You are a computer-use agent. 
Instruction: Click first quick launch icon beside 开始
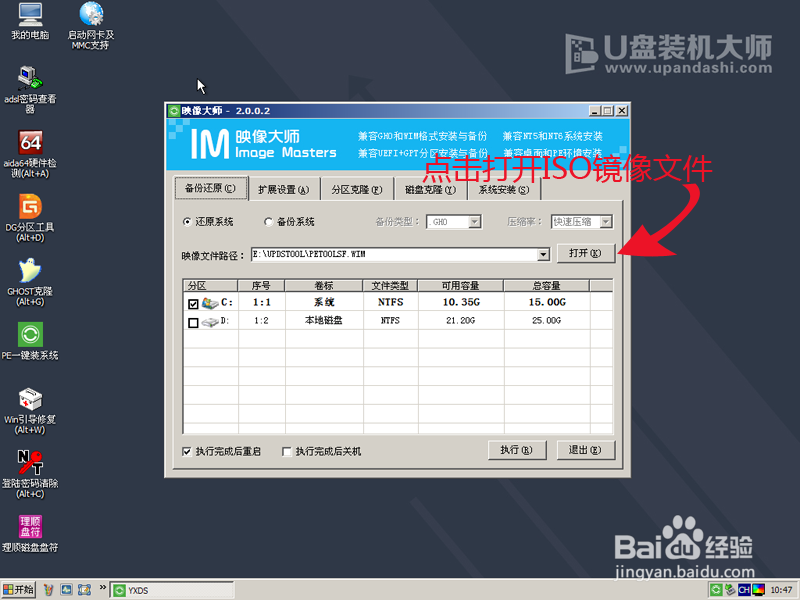click(x=48, y=590)
